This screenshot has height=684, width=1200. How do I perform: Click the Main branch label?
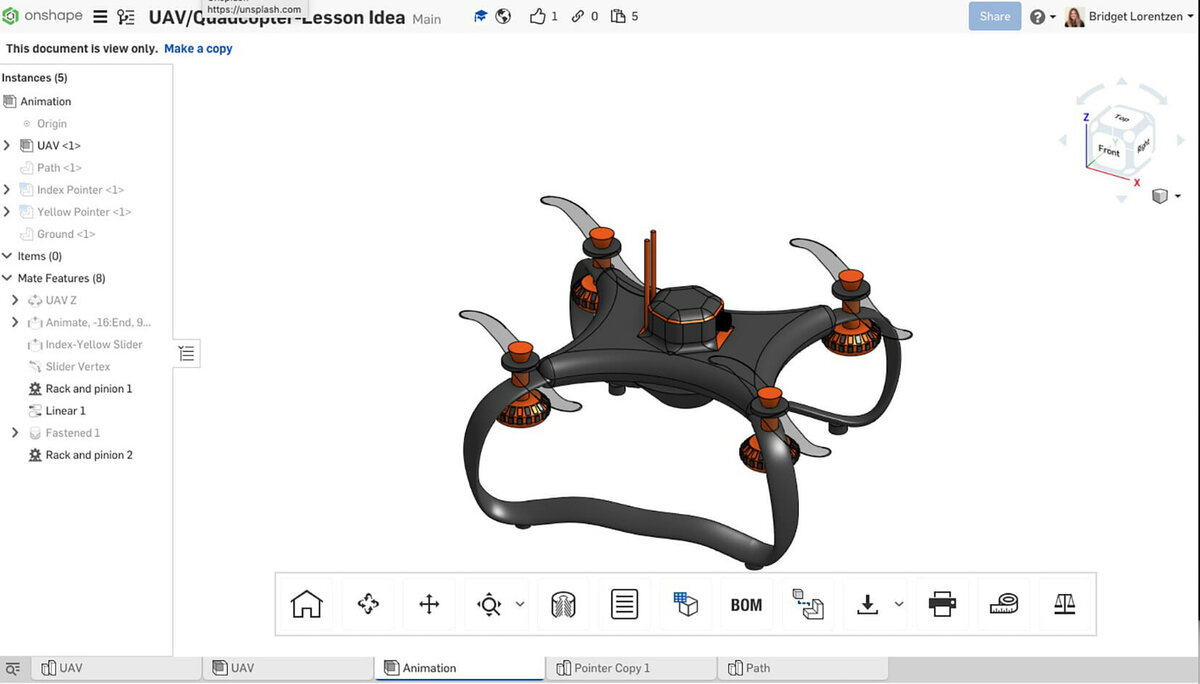coord(426,19)
